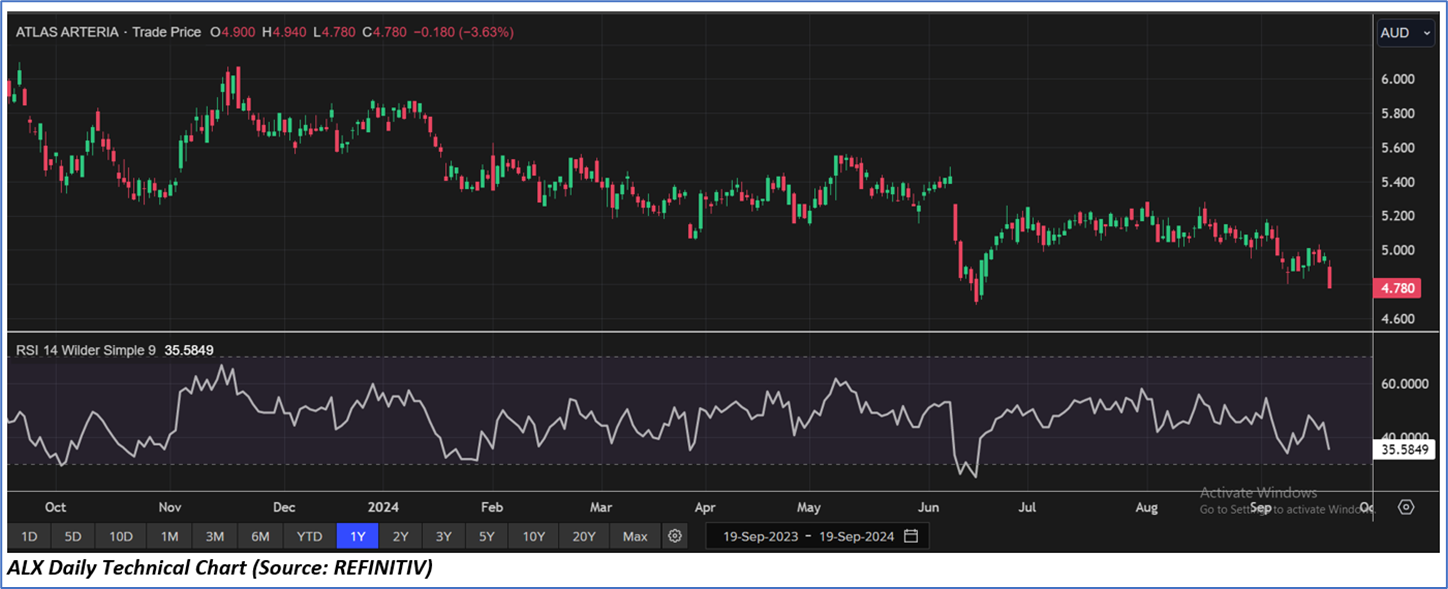Image resolution: width=1448 pixels, height=589 pixels.
Task: Select the 1M time period
Action: 170,537
